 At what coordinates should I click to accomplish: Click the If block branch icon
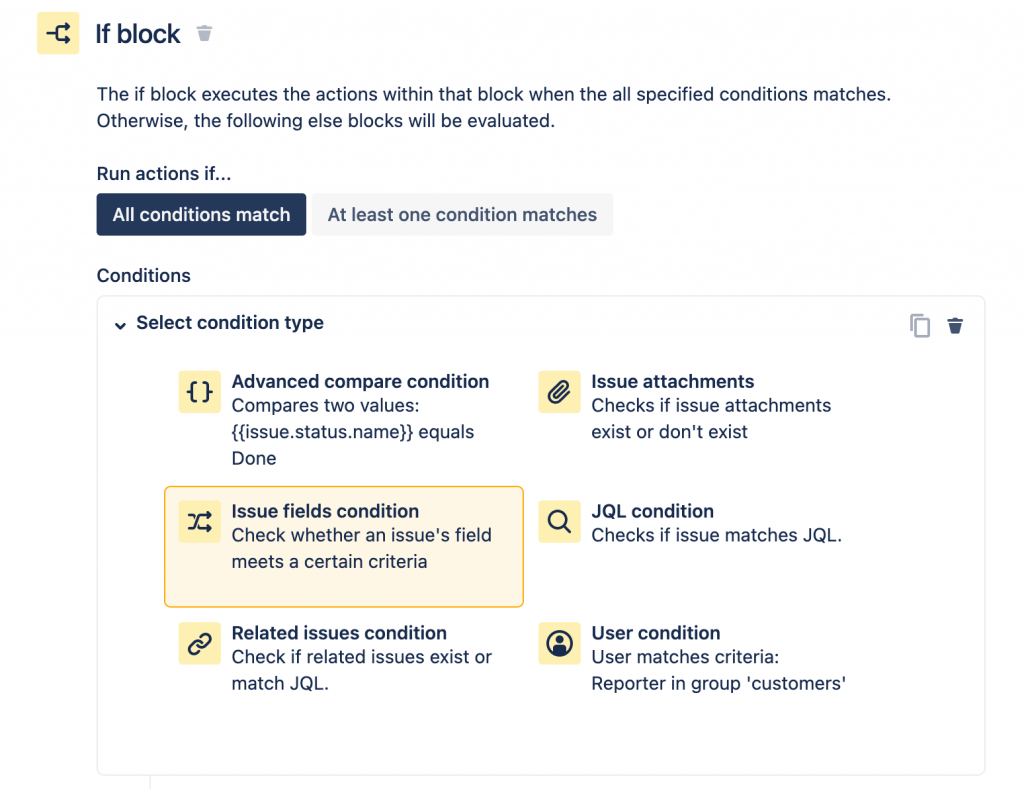(58, 34)
